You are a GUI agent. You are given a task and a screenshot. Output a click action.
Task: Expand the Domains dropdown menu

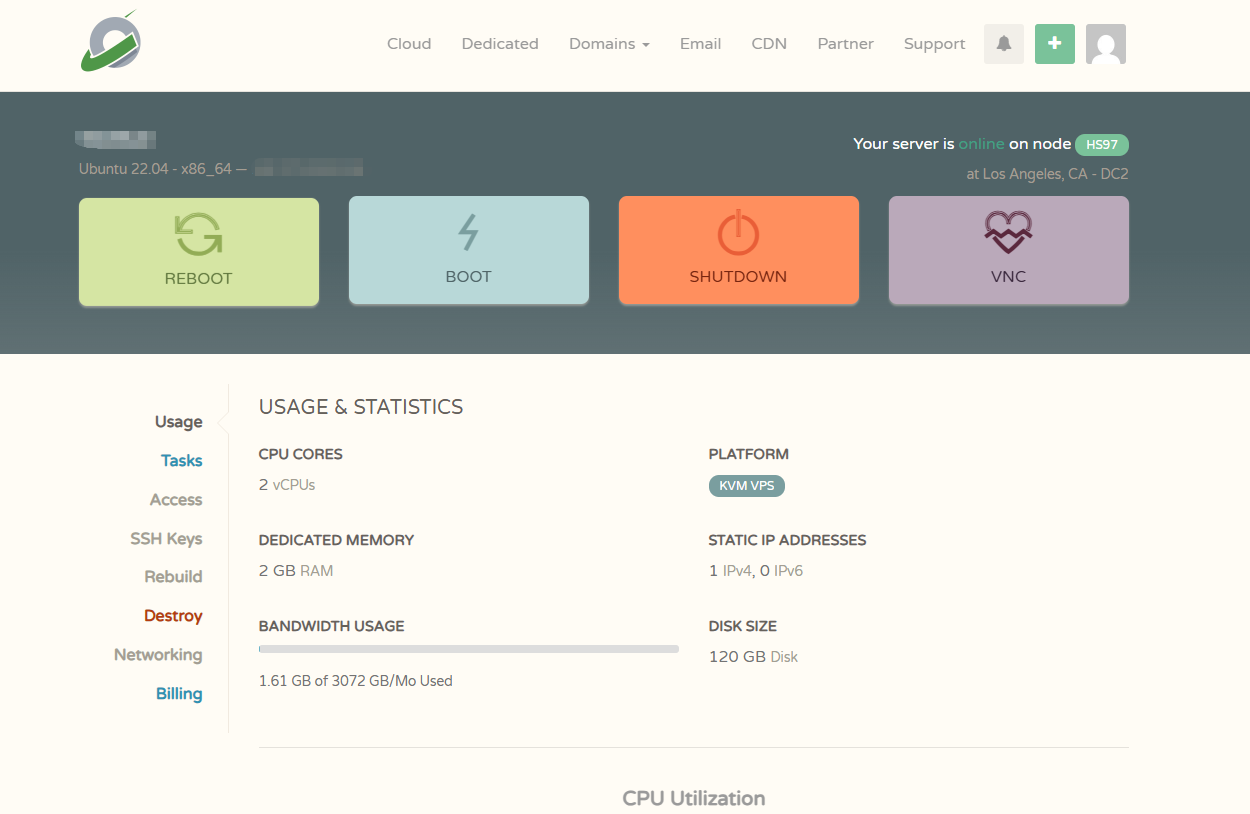point(609,43)
